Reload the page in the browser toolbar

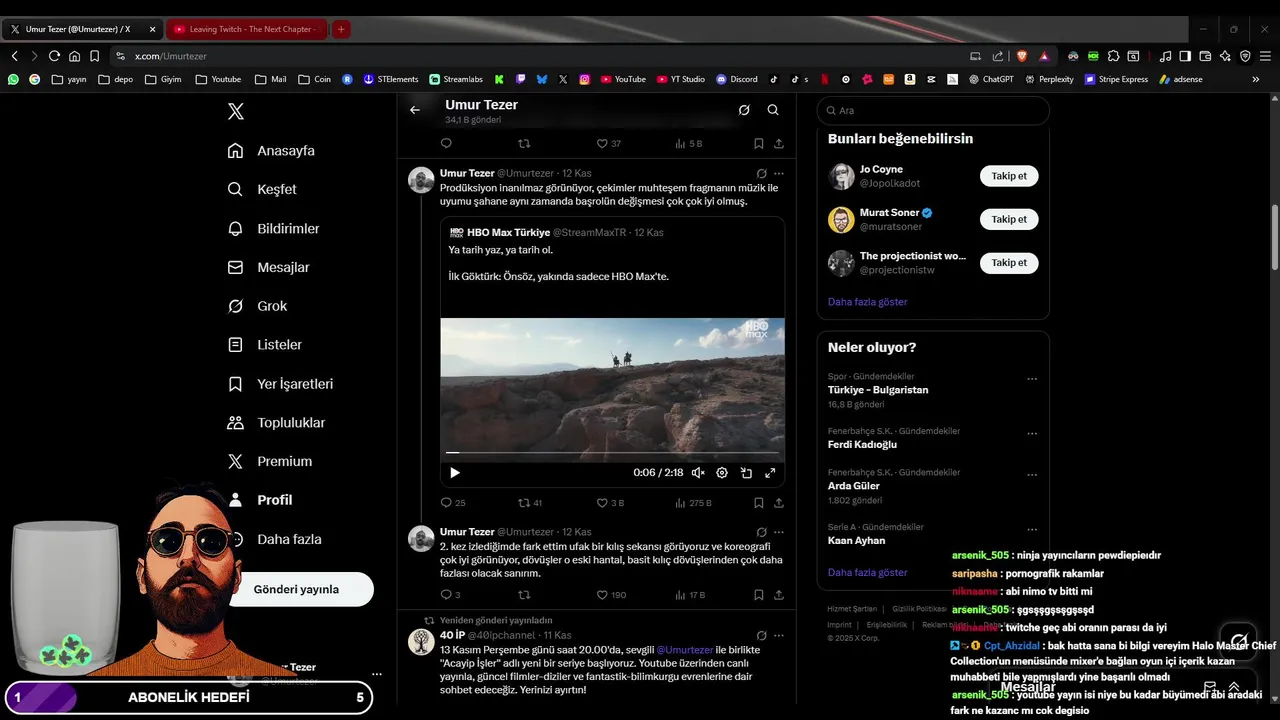54,56
